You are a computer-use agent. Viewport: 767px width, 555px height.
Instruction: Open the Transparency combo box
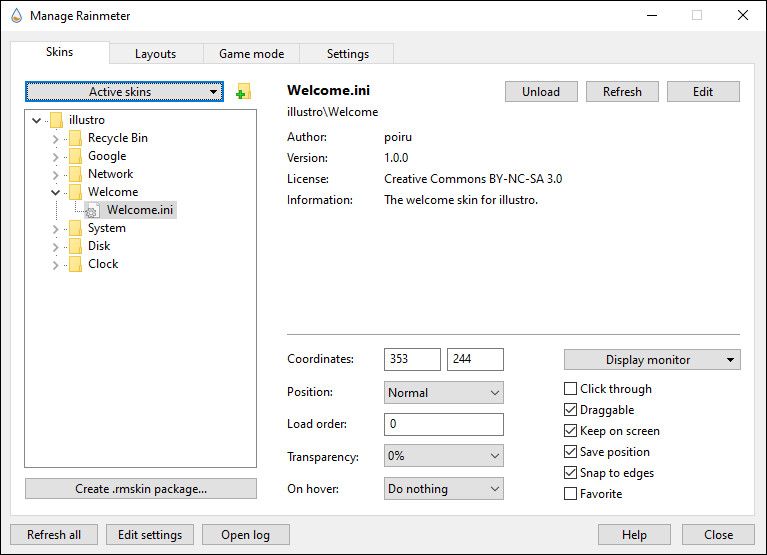coord(444,456)
